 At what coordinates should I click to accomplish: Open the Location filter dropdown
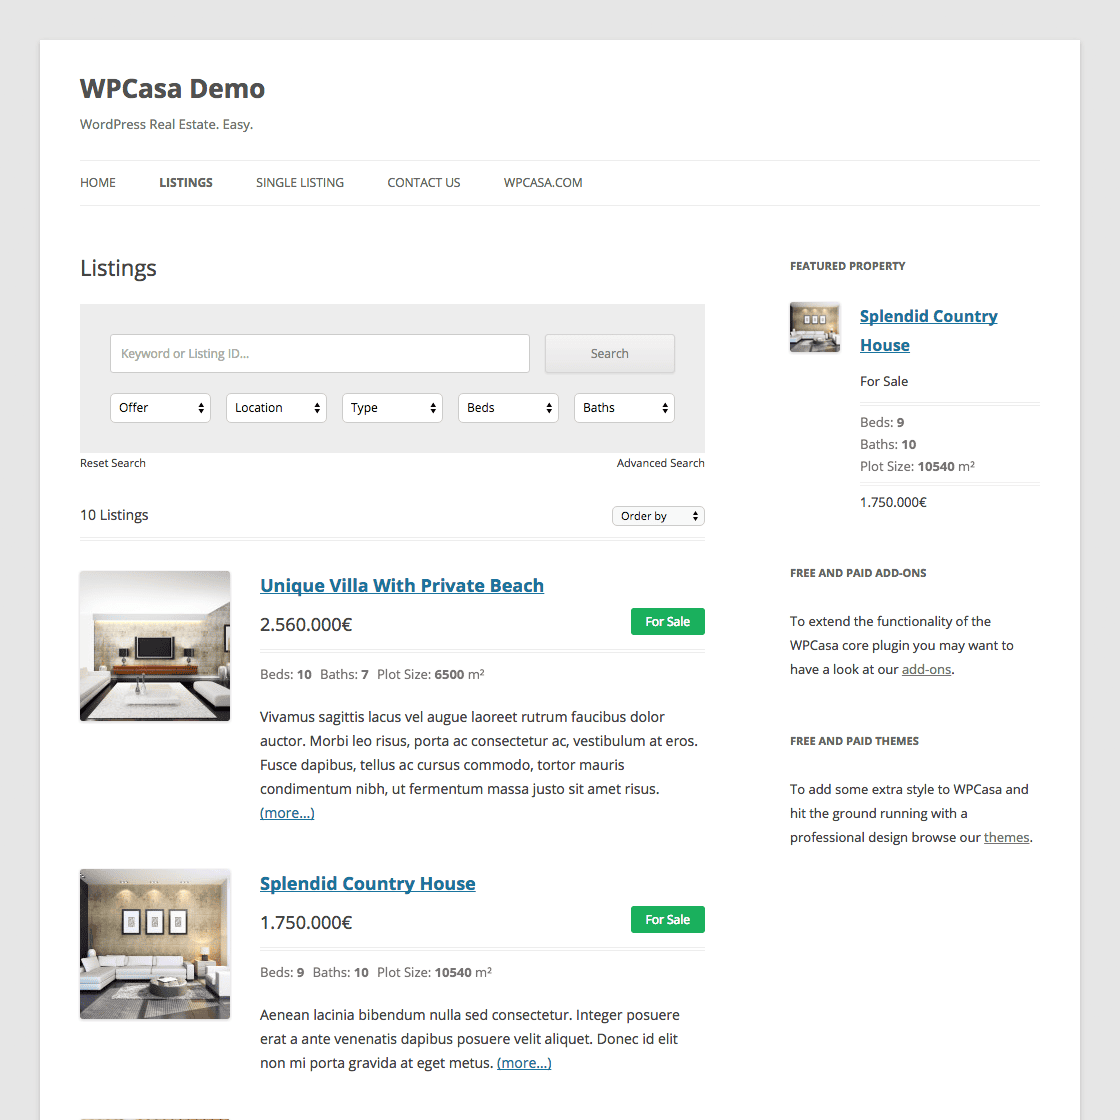pyautogui.click(x=276, y=407)
